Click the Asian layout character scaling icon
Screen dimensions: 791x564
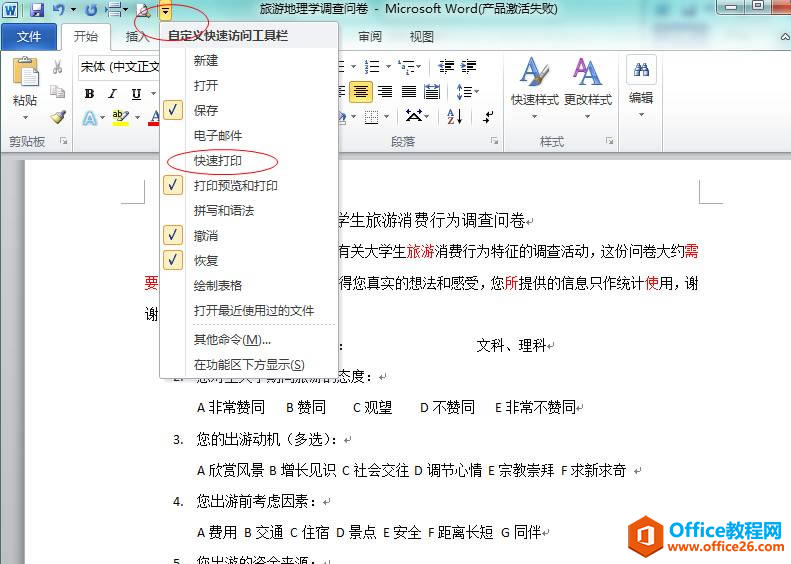pyautogui.click(x=414, y=117)
